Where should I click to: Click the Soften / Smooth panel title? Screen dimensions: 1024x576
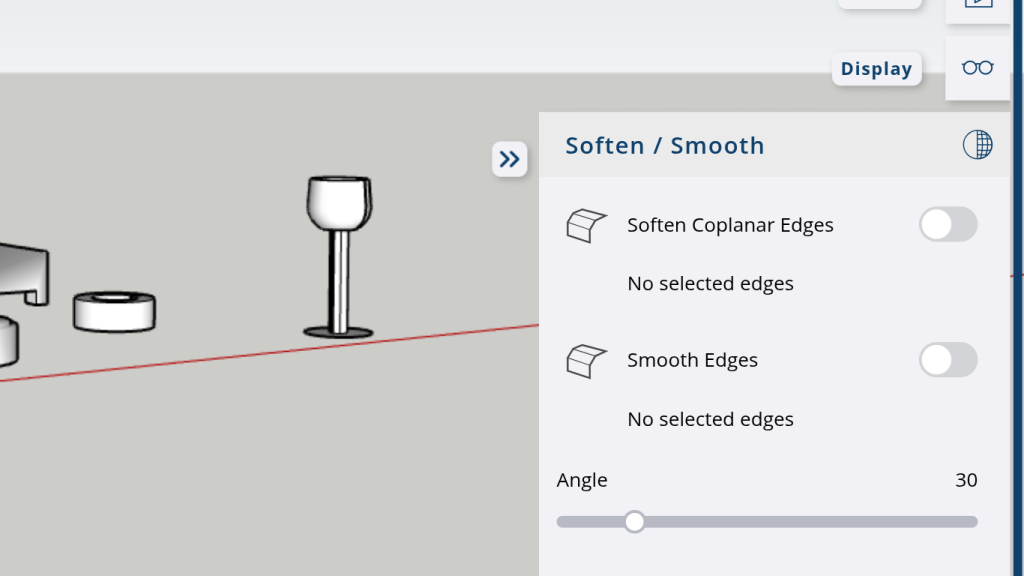click(x=664, y=146)
